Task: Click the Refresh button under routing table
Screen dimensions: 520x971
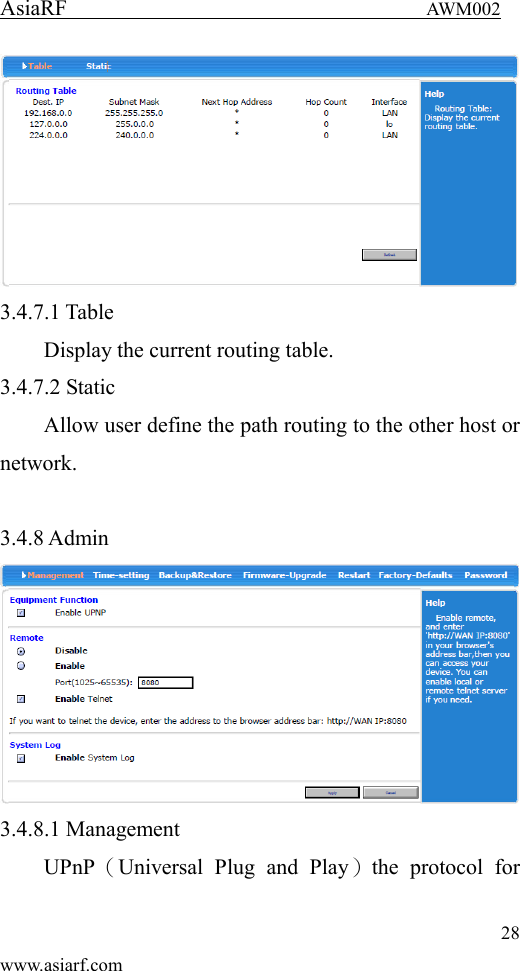Action: (x=389, y=255)
